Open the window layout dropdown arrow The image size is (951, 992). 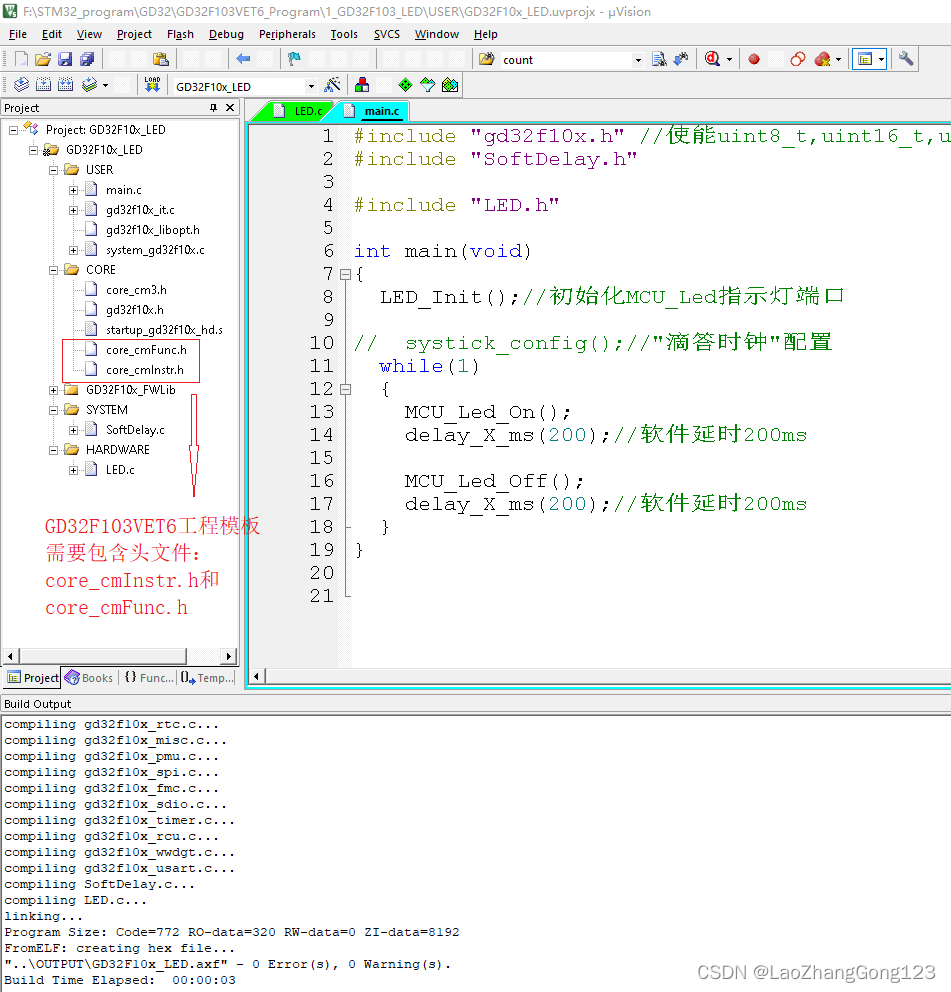(881, 59)
